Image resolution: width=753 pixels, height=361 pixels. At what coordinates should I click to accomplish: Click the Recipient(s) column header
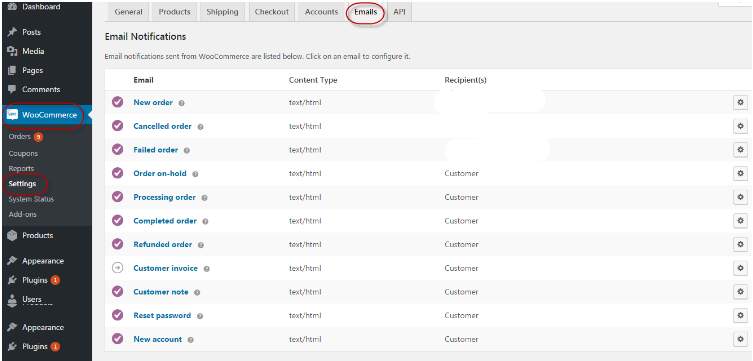tap(465, 80)
